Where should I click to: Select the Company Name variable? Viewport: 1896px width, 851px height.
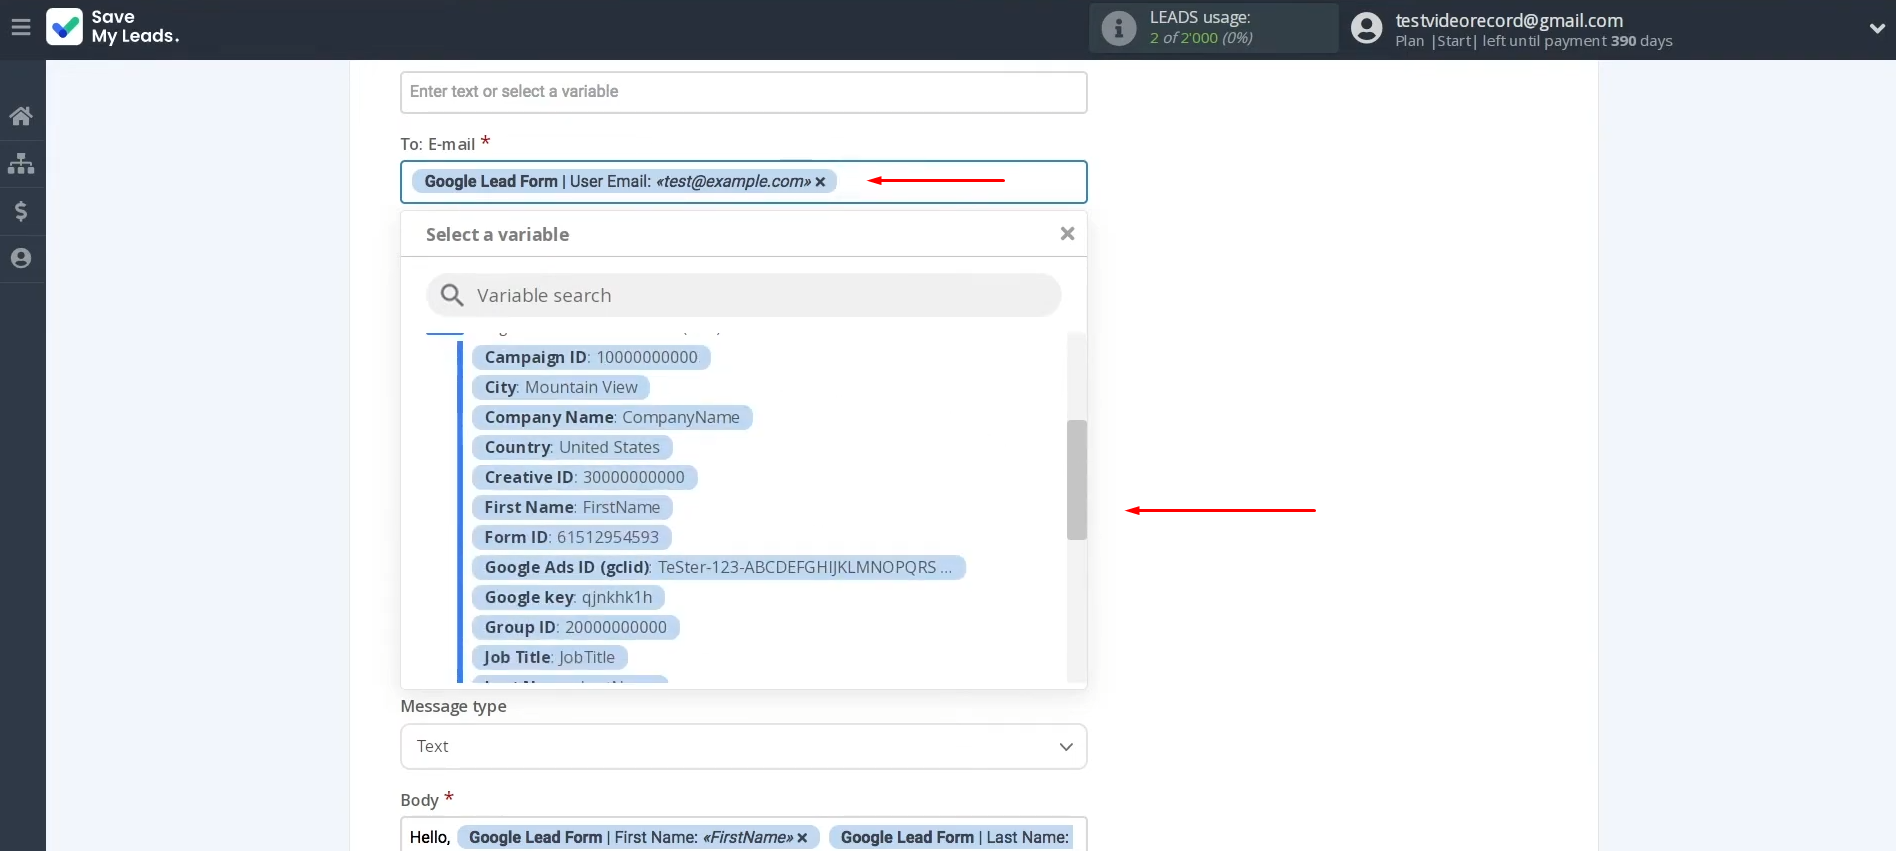(612, 417)
